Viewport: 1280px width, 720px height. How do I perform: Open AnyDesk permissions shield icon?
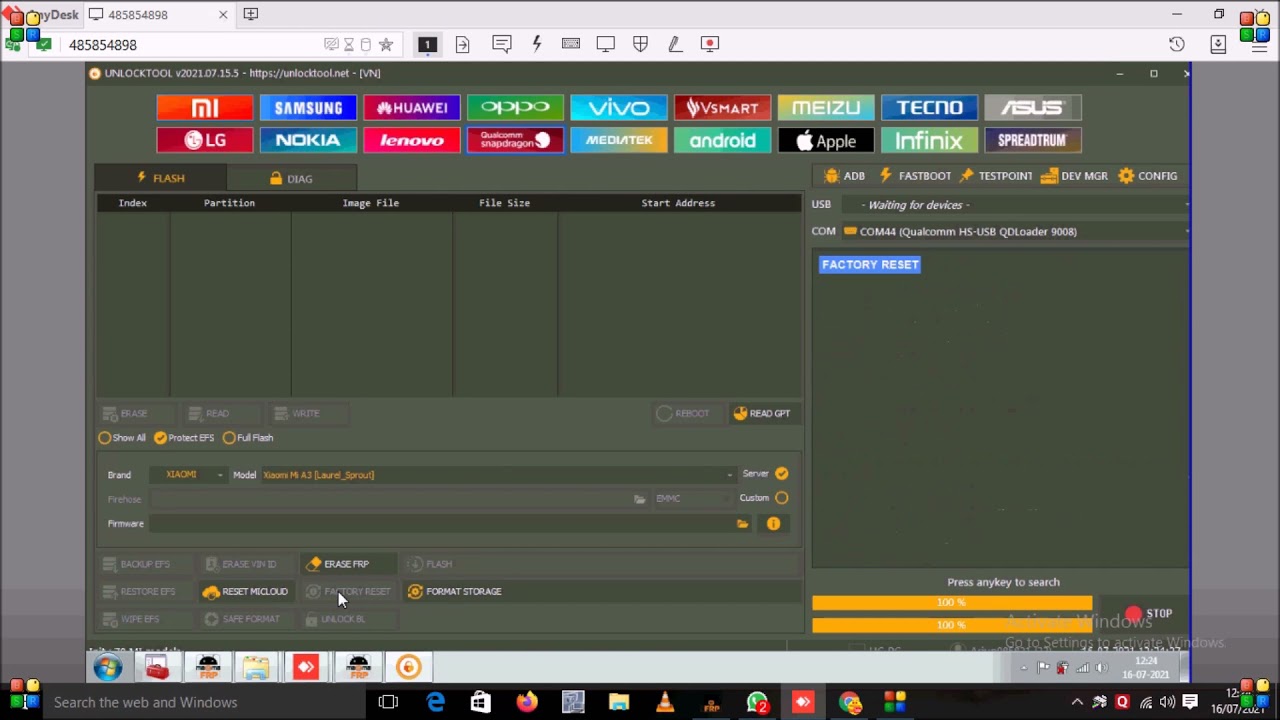coord(641,44)
